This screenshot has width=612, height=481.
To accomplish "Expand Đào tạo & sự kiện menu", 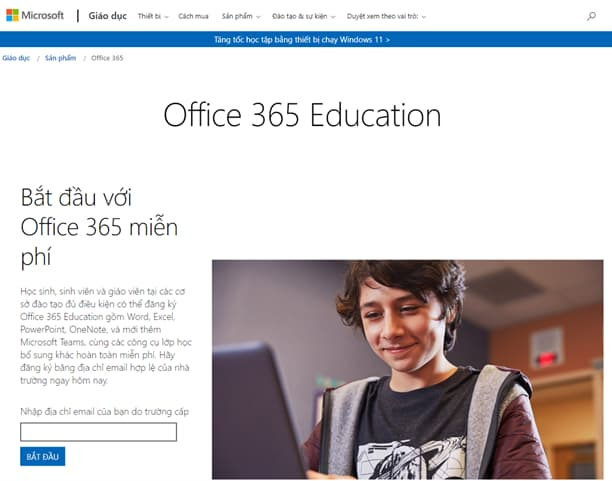I will coord(304,16).
